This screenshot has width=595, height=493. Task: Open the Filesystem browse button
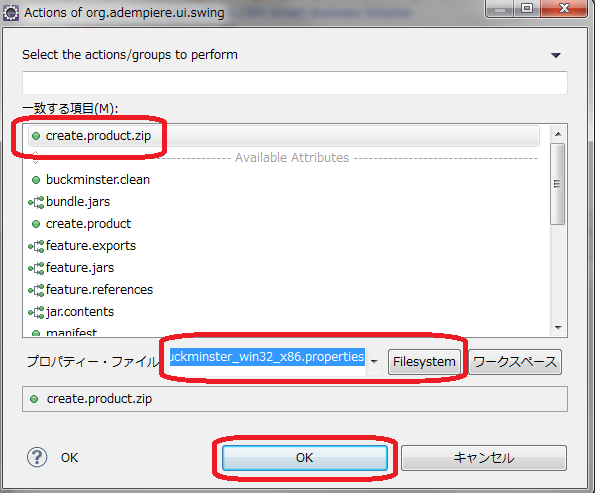424,362
